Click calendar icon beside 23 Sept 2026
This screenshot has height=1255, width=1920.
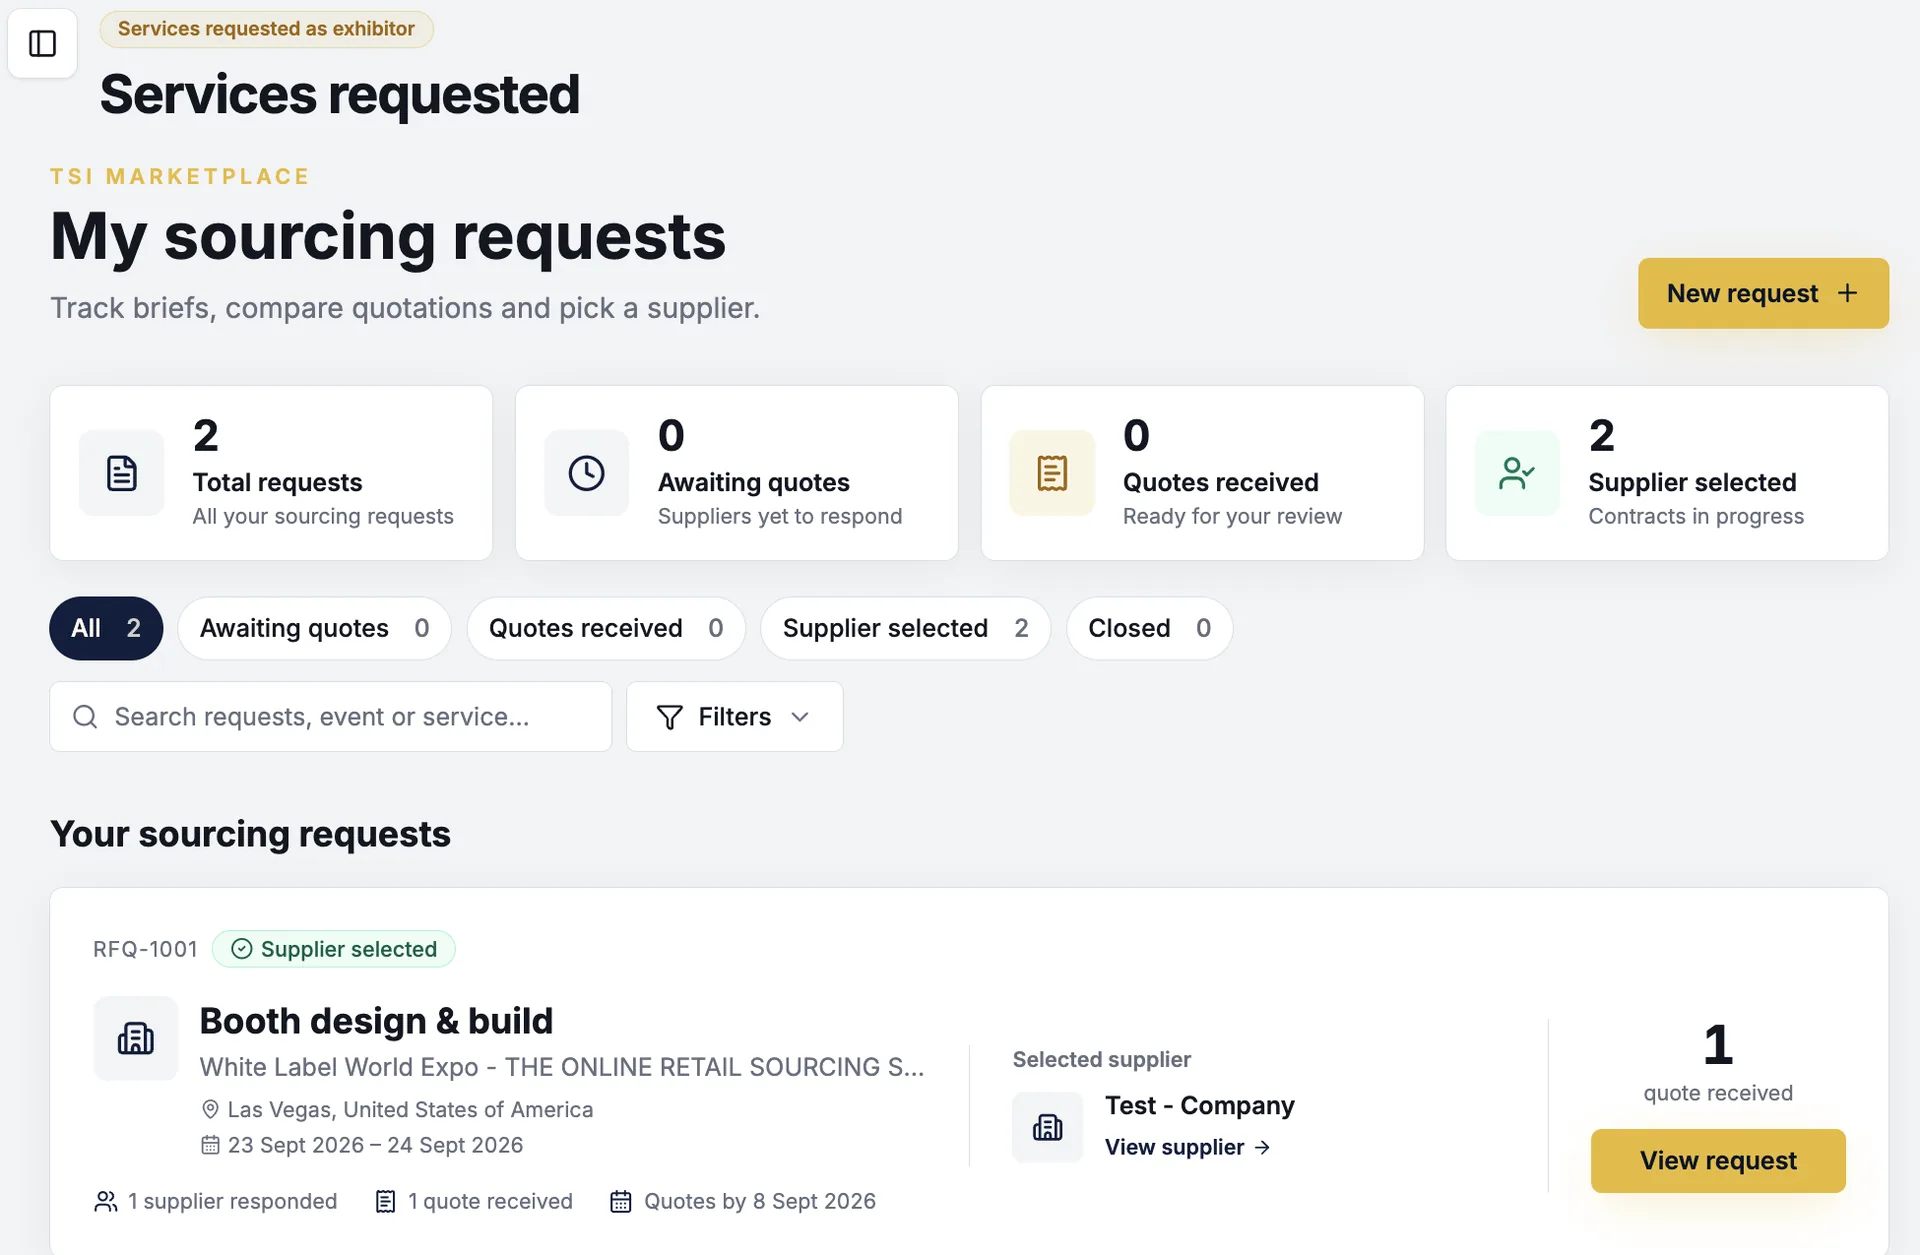point(210,1145)
